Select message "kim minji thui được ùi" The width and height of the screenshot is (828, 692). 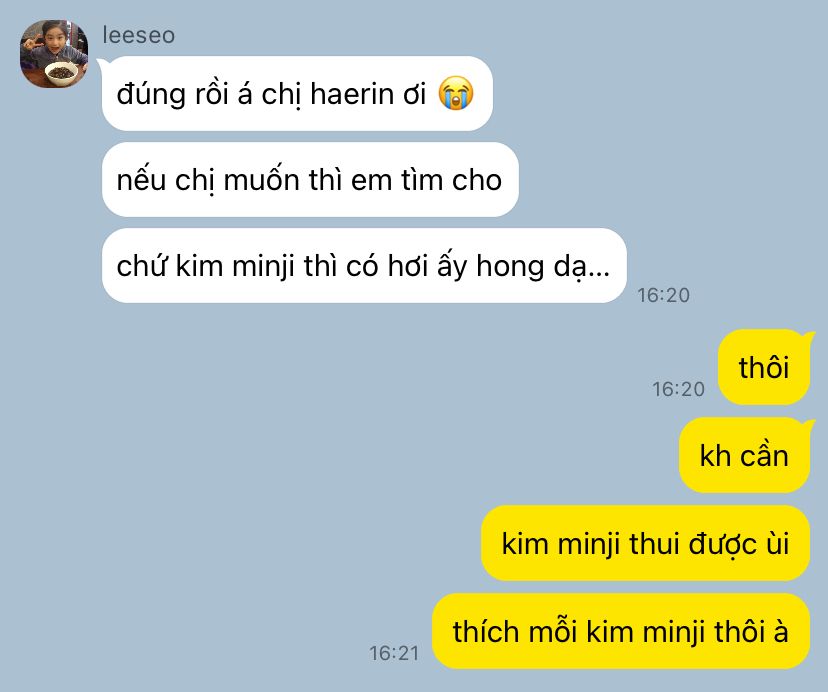645,543
